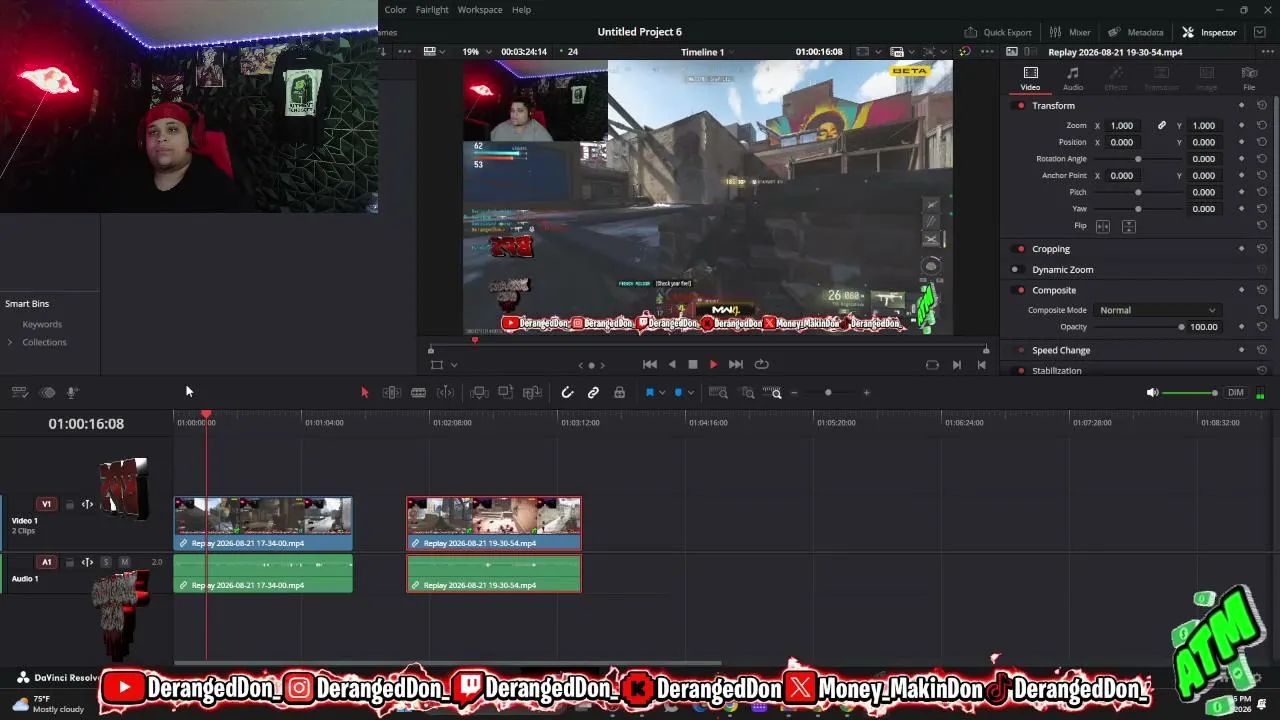The height and width of the screenshot is (720, 1280).
Task: Expand the Collections smart bin
Action: tap(10, 343)
